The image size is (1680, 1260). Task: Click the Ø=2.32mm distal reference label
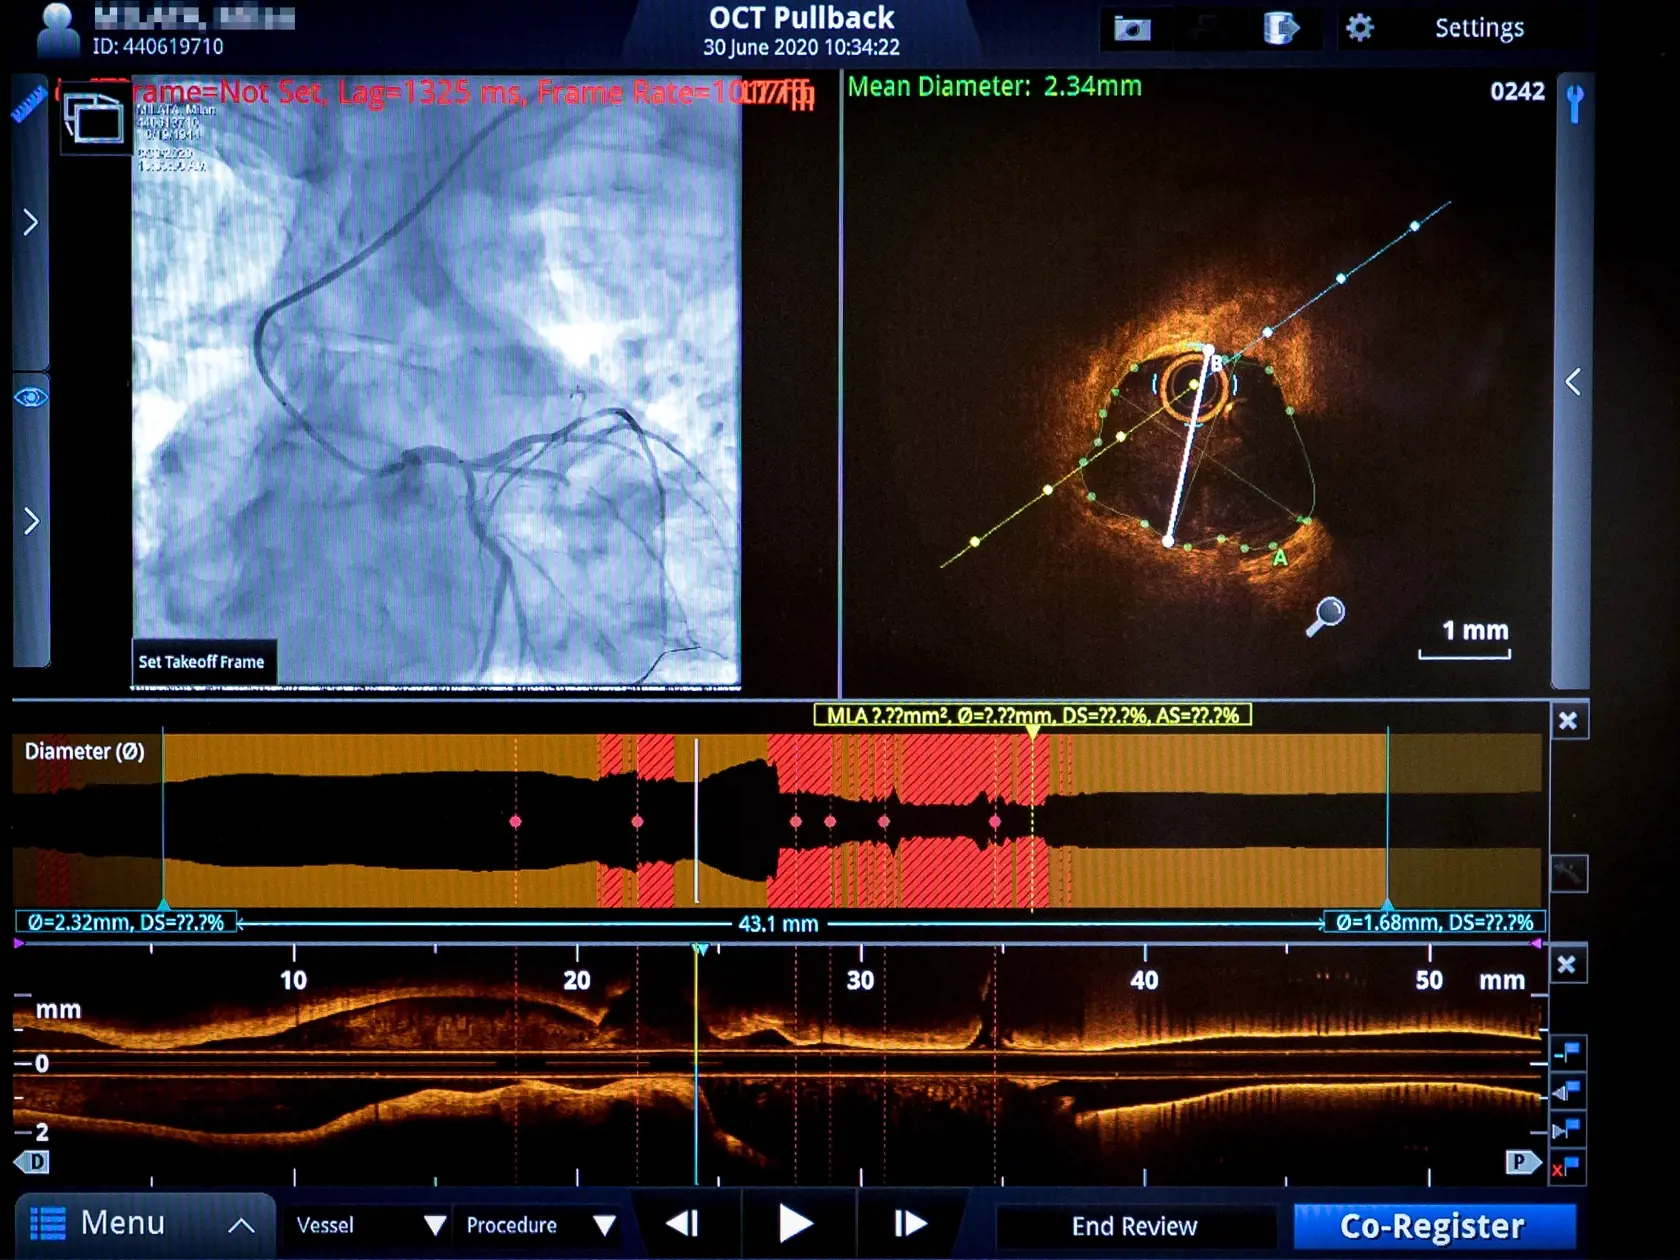click(x=126, y=923)
